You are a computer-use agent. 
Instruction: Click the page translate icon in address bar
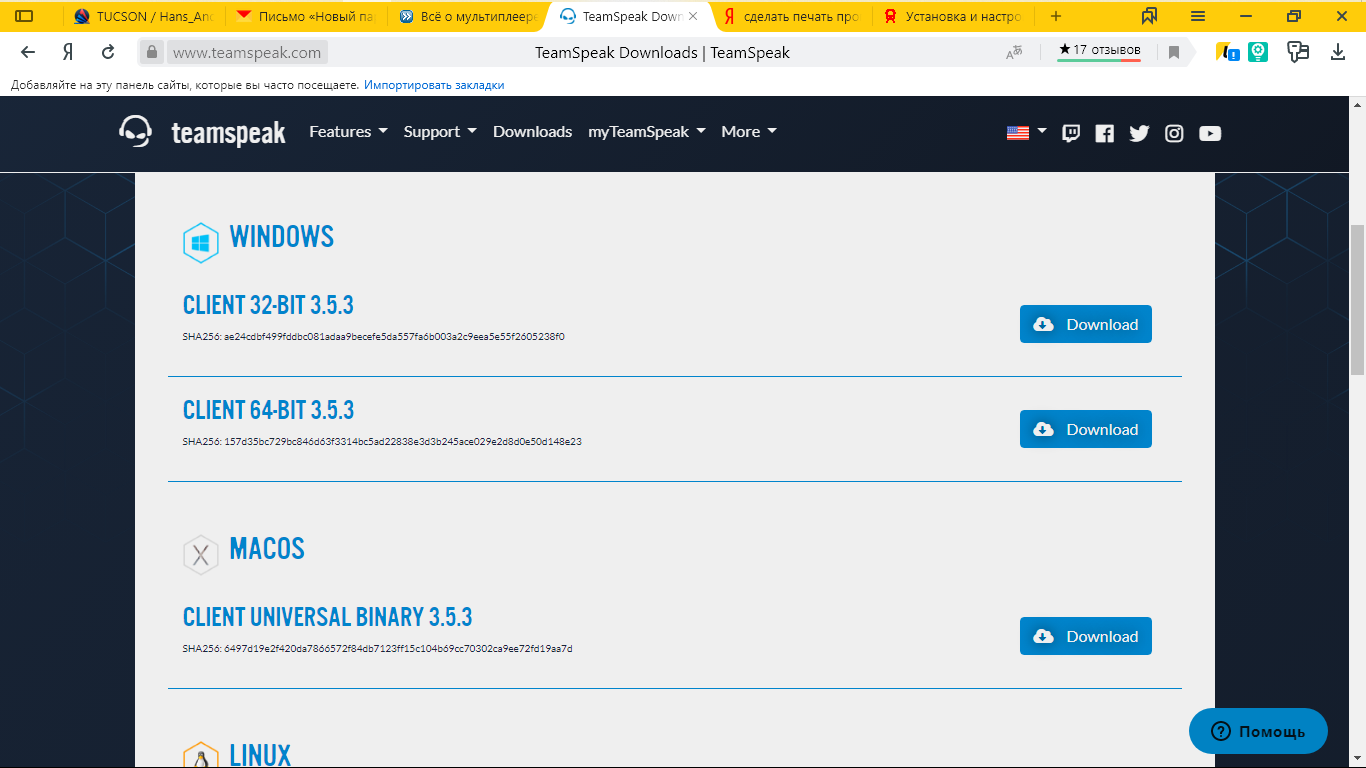tap(1014, 53)
